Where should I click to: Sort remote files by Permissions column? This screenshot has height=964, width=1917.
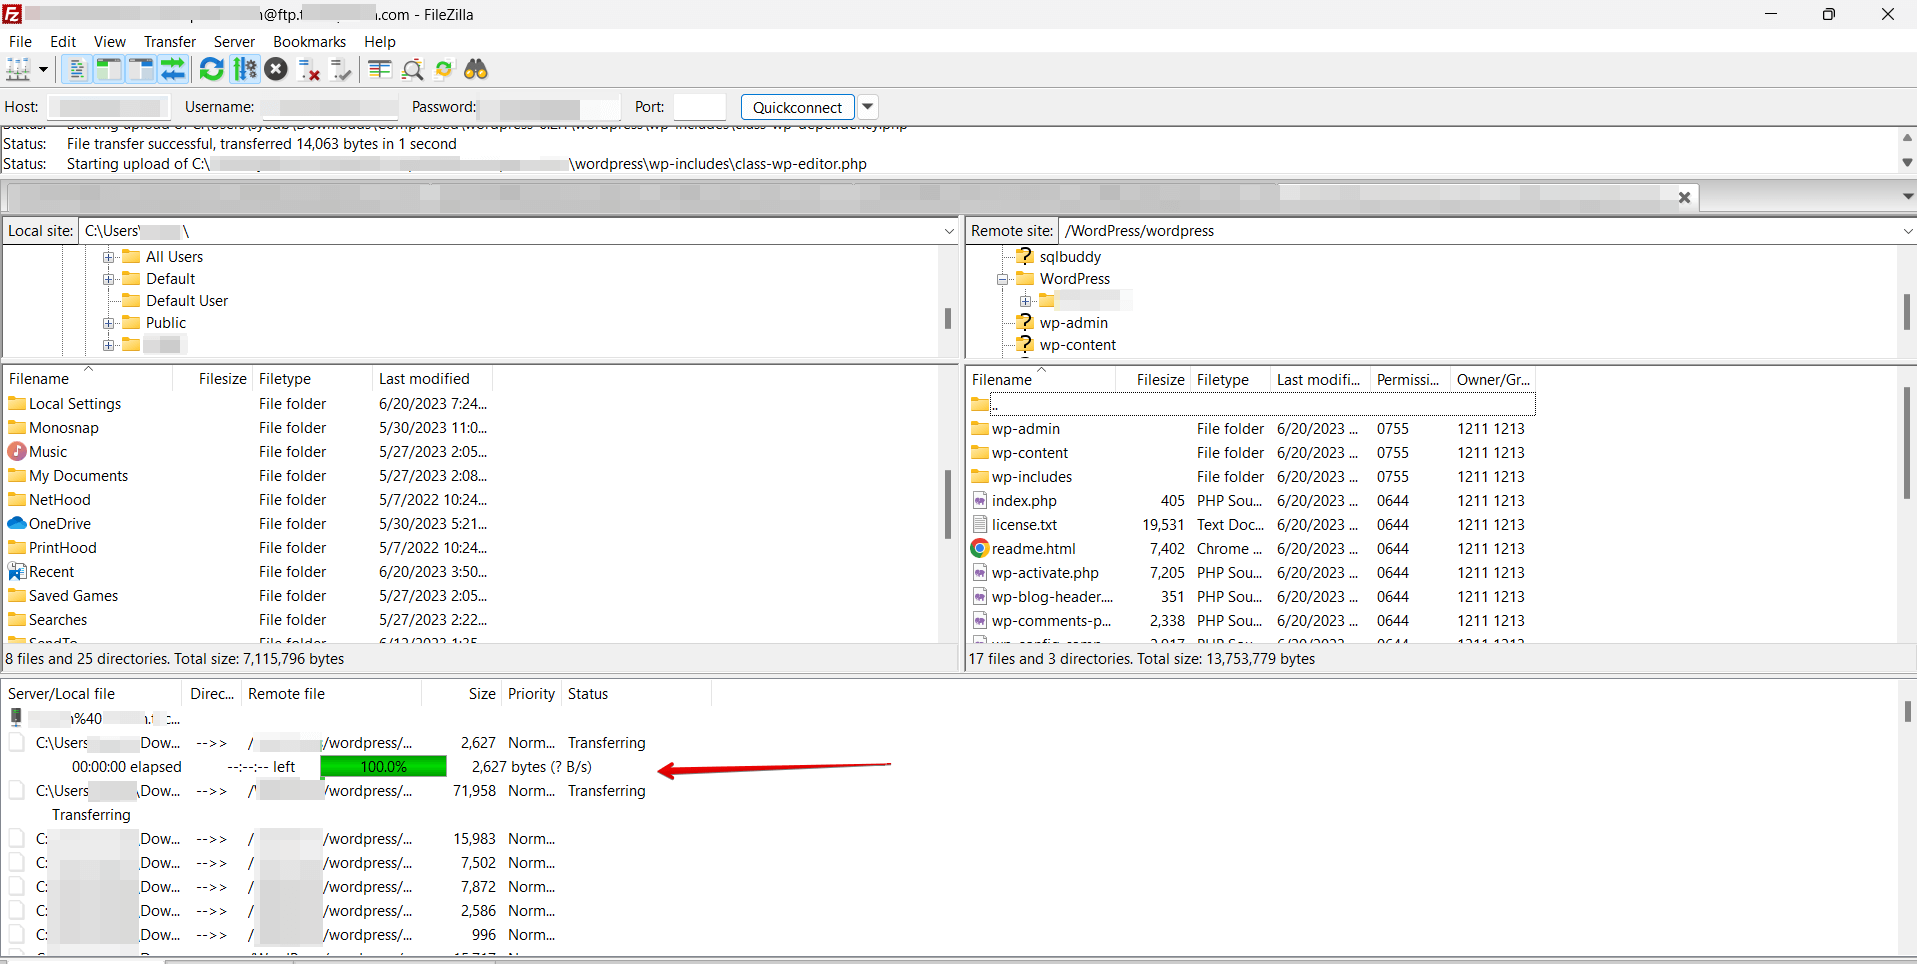click(x=1410, y=380)
